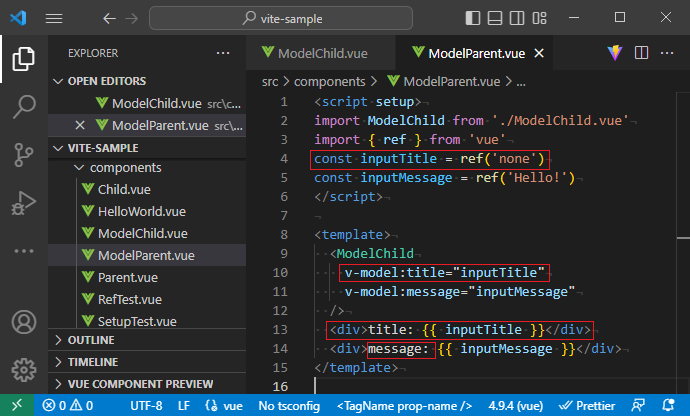Screen dimensions: 690x416
Task: Click the ModelChild tag on line 9
Action: tap(374, 254)
